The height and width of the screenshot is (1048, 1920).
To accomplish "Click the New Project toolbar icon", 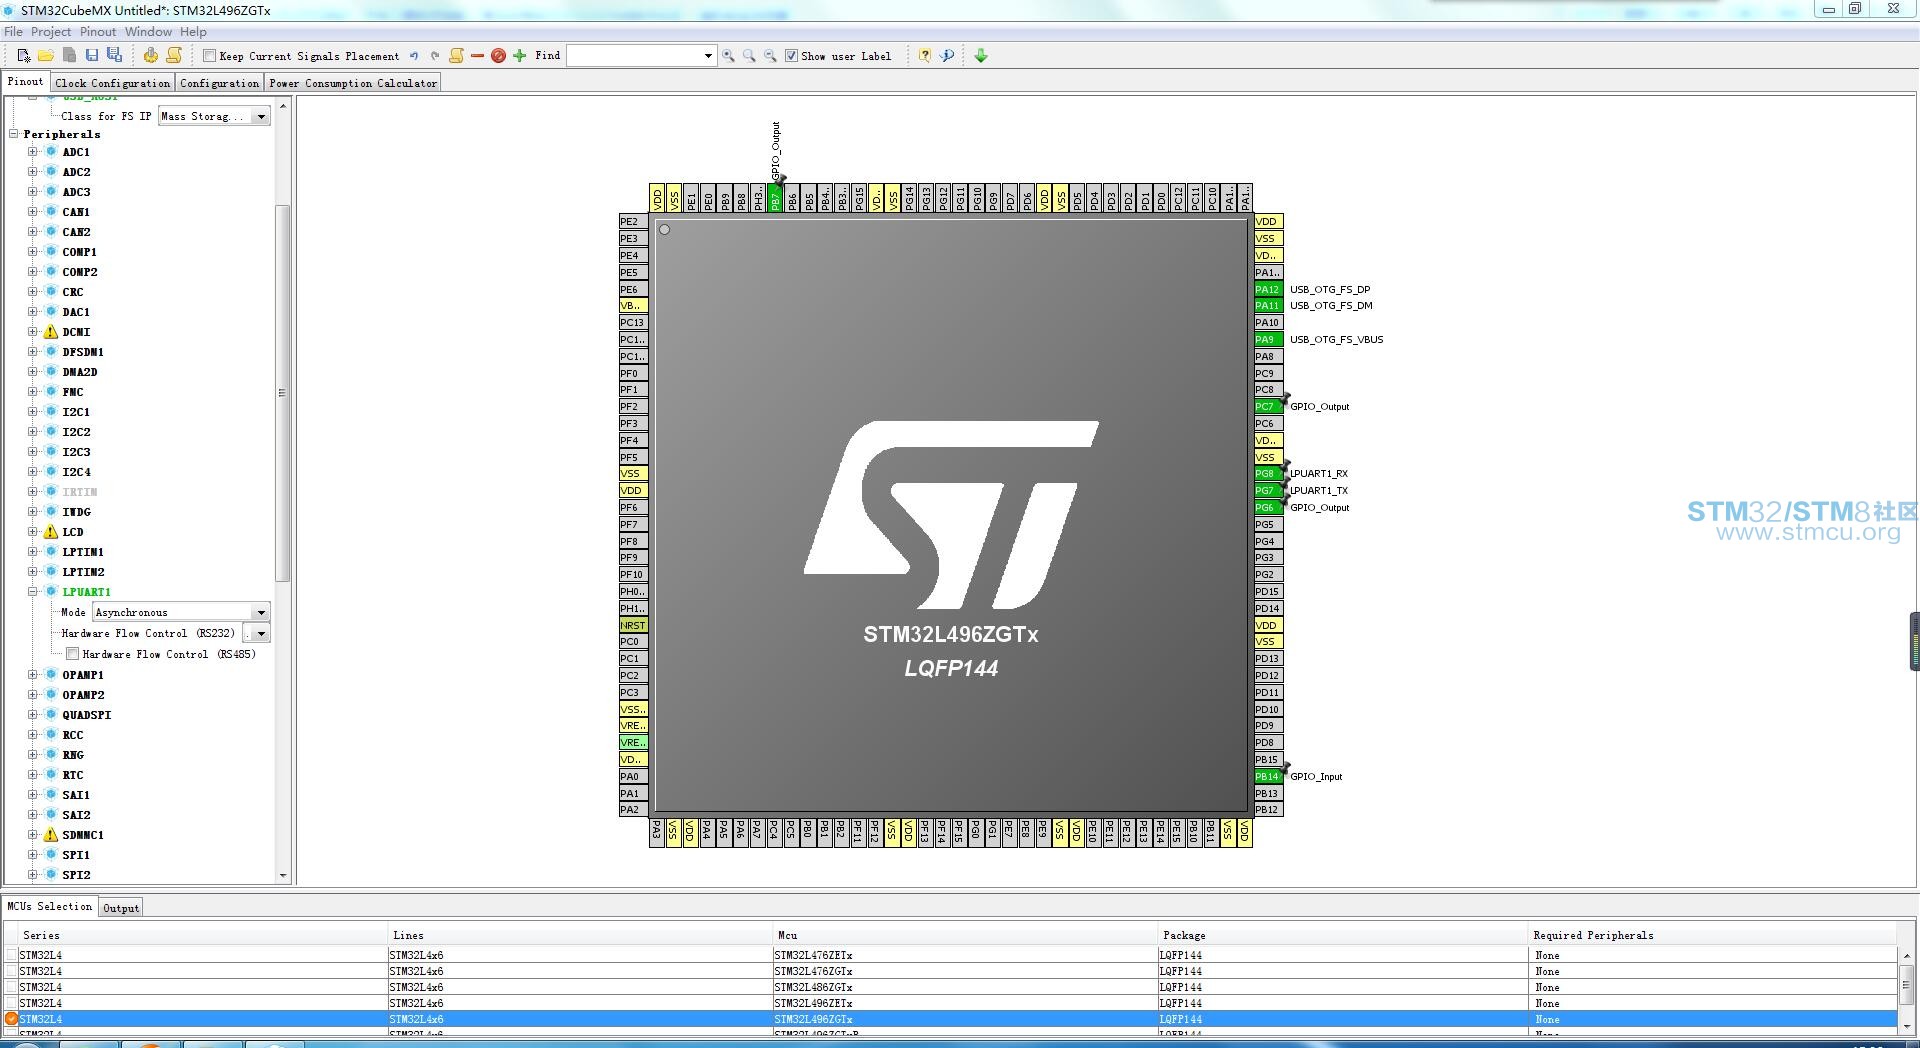I will point(24,56).
